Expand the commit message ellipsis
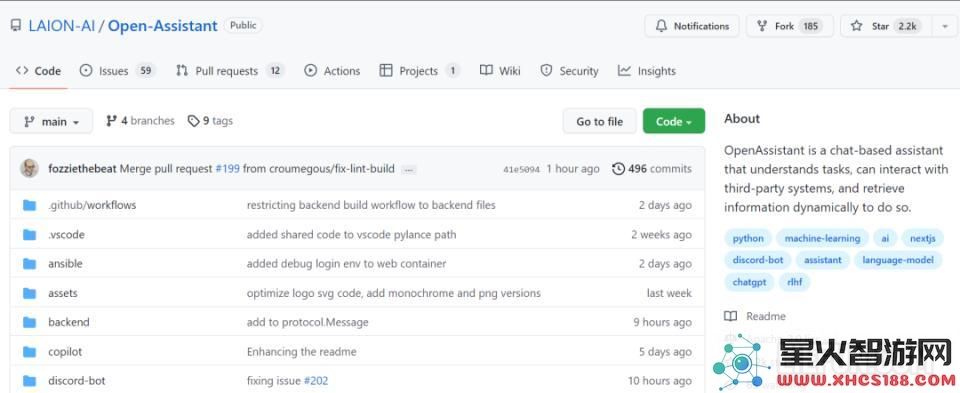 tap(409, 170)
